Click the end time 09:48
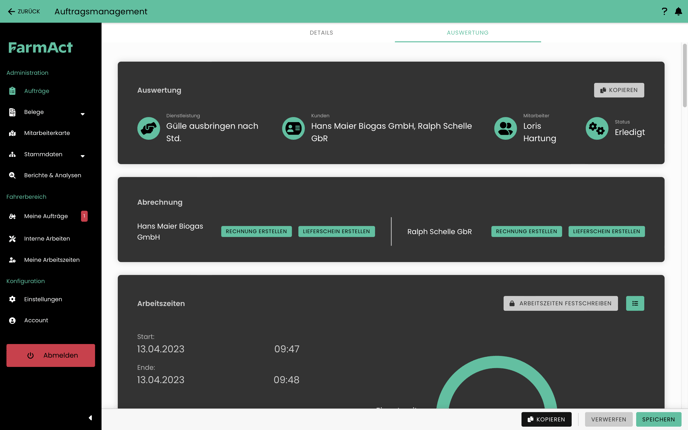This screenshot has width=688, height=430. click(x=287, y=380)
